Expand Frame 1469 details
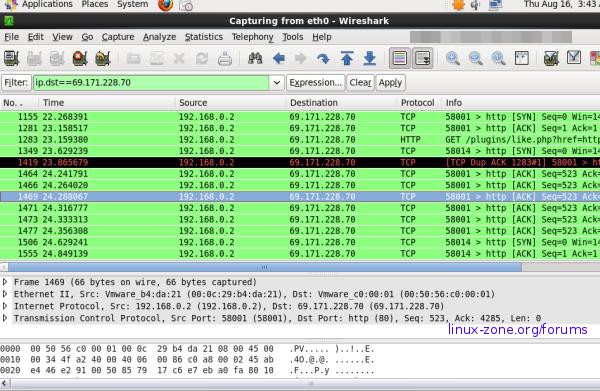Screen dimensions: 600x391 (x=5, y=282)
